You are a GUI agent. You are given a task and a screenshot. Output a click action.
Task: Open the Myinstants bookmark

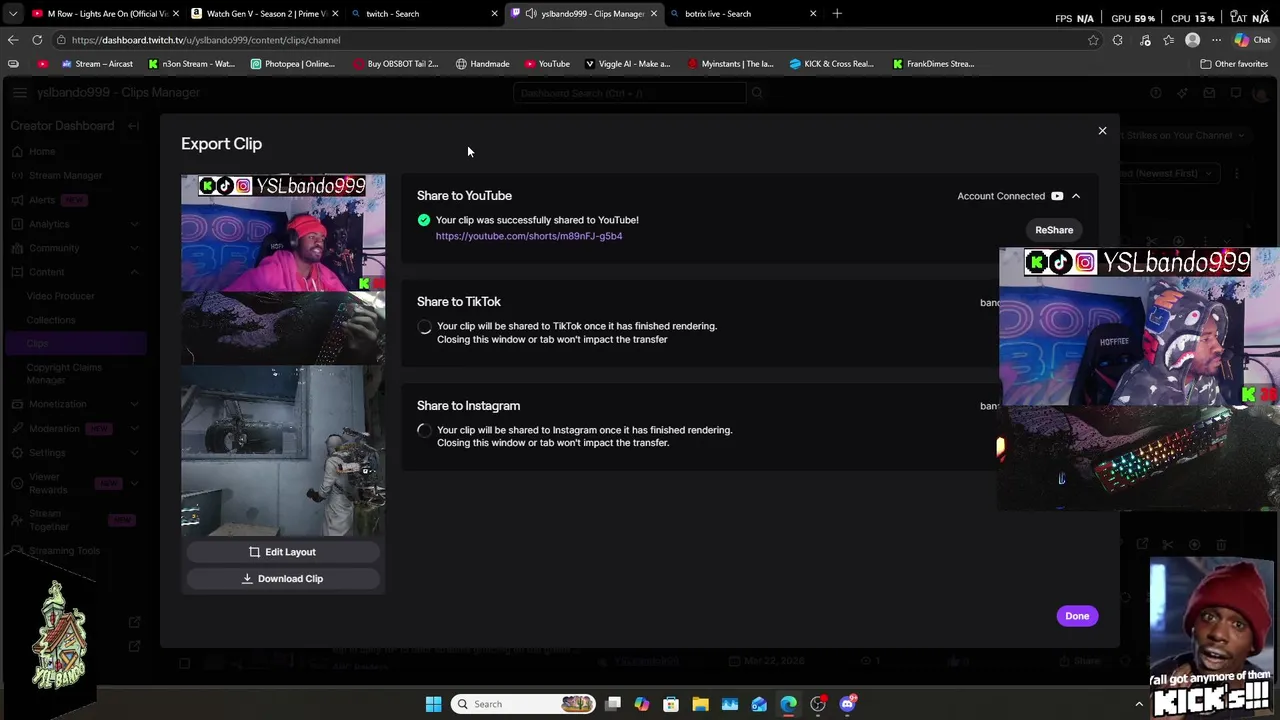coord(730,64)
